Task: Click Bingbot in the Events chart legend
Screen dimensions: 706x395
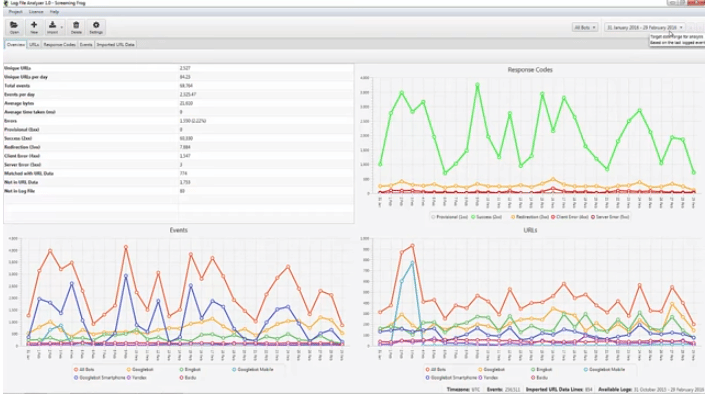Action: 190,369
